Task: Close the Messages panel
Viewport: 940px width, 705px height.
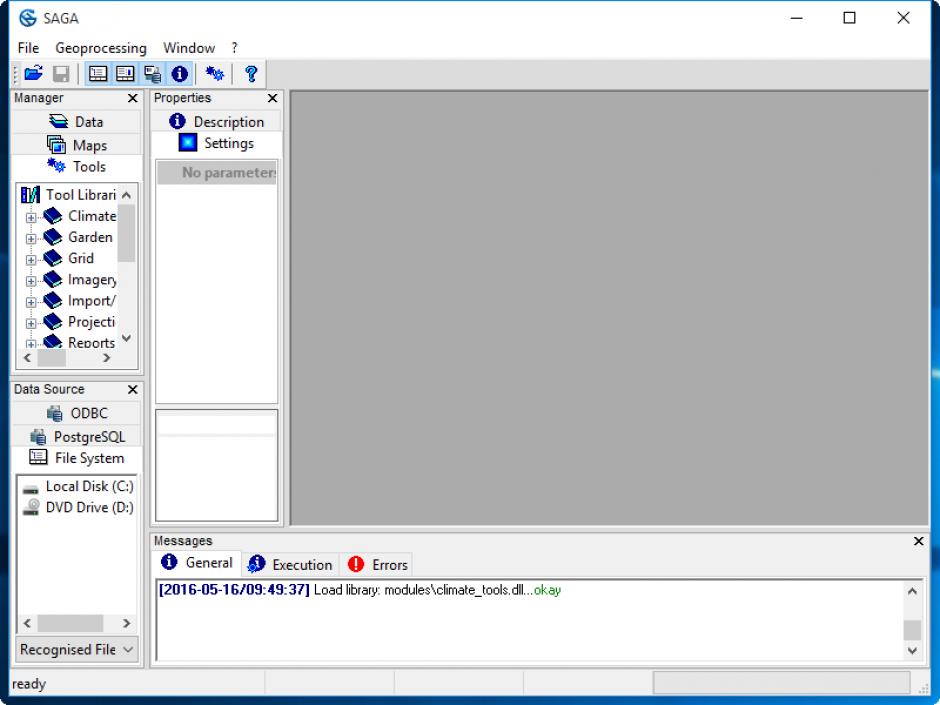Action: pos(918,541)
